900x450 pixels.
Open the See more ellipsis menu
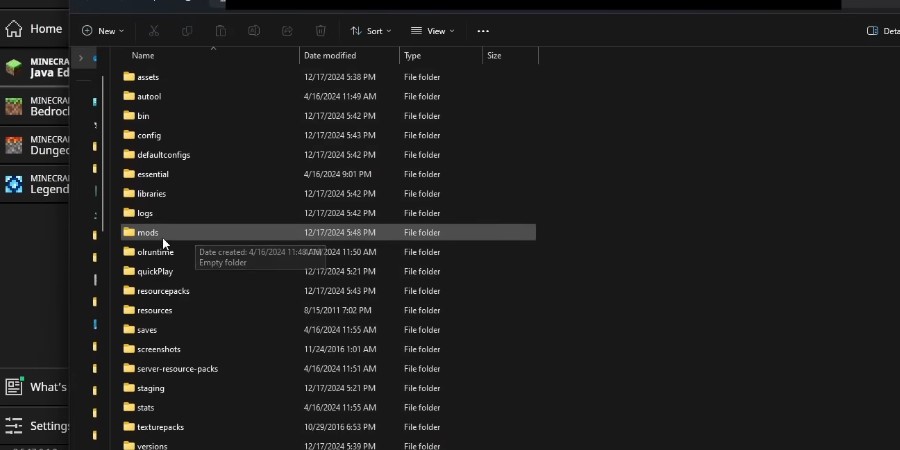(x=483, y=31)
